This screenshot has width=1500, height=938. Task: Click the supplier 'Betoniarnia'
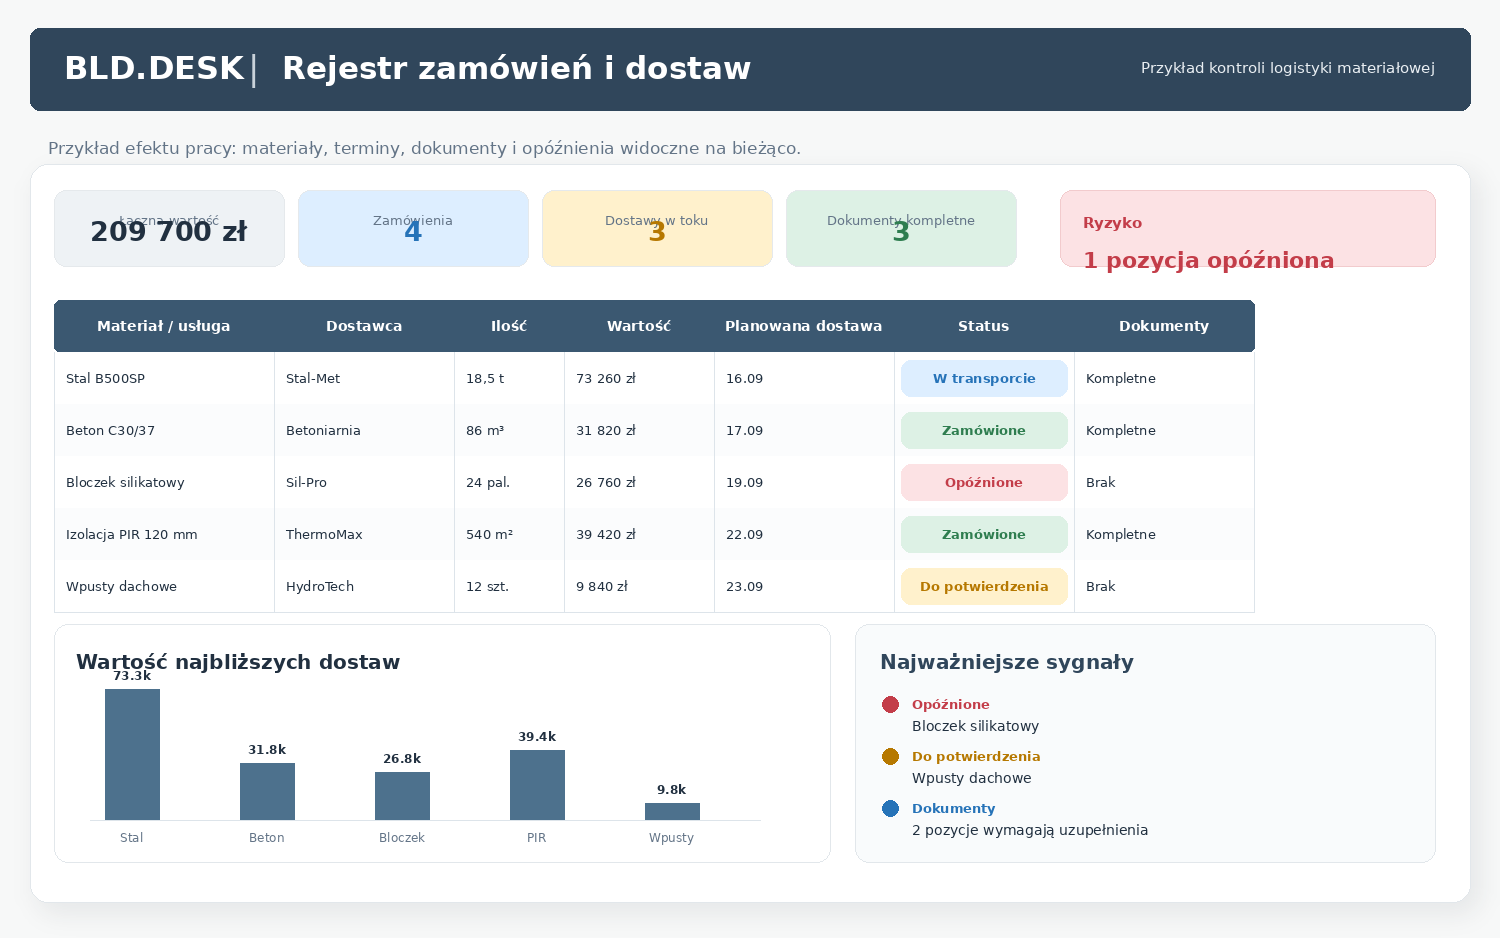pyautogui.click(x=323, y=431)
